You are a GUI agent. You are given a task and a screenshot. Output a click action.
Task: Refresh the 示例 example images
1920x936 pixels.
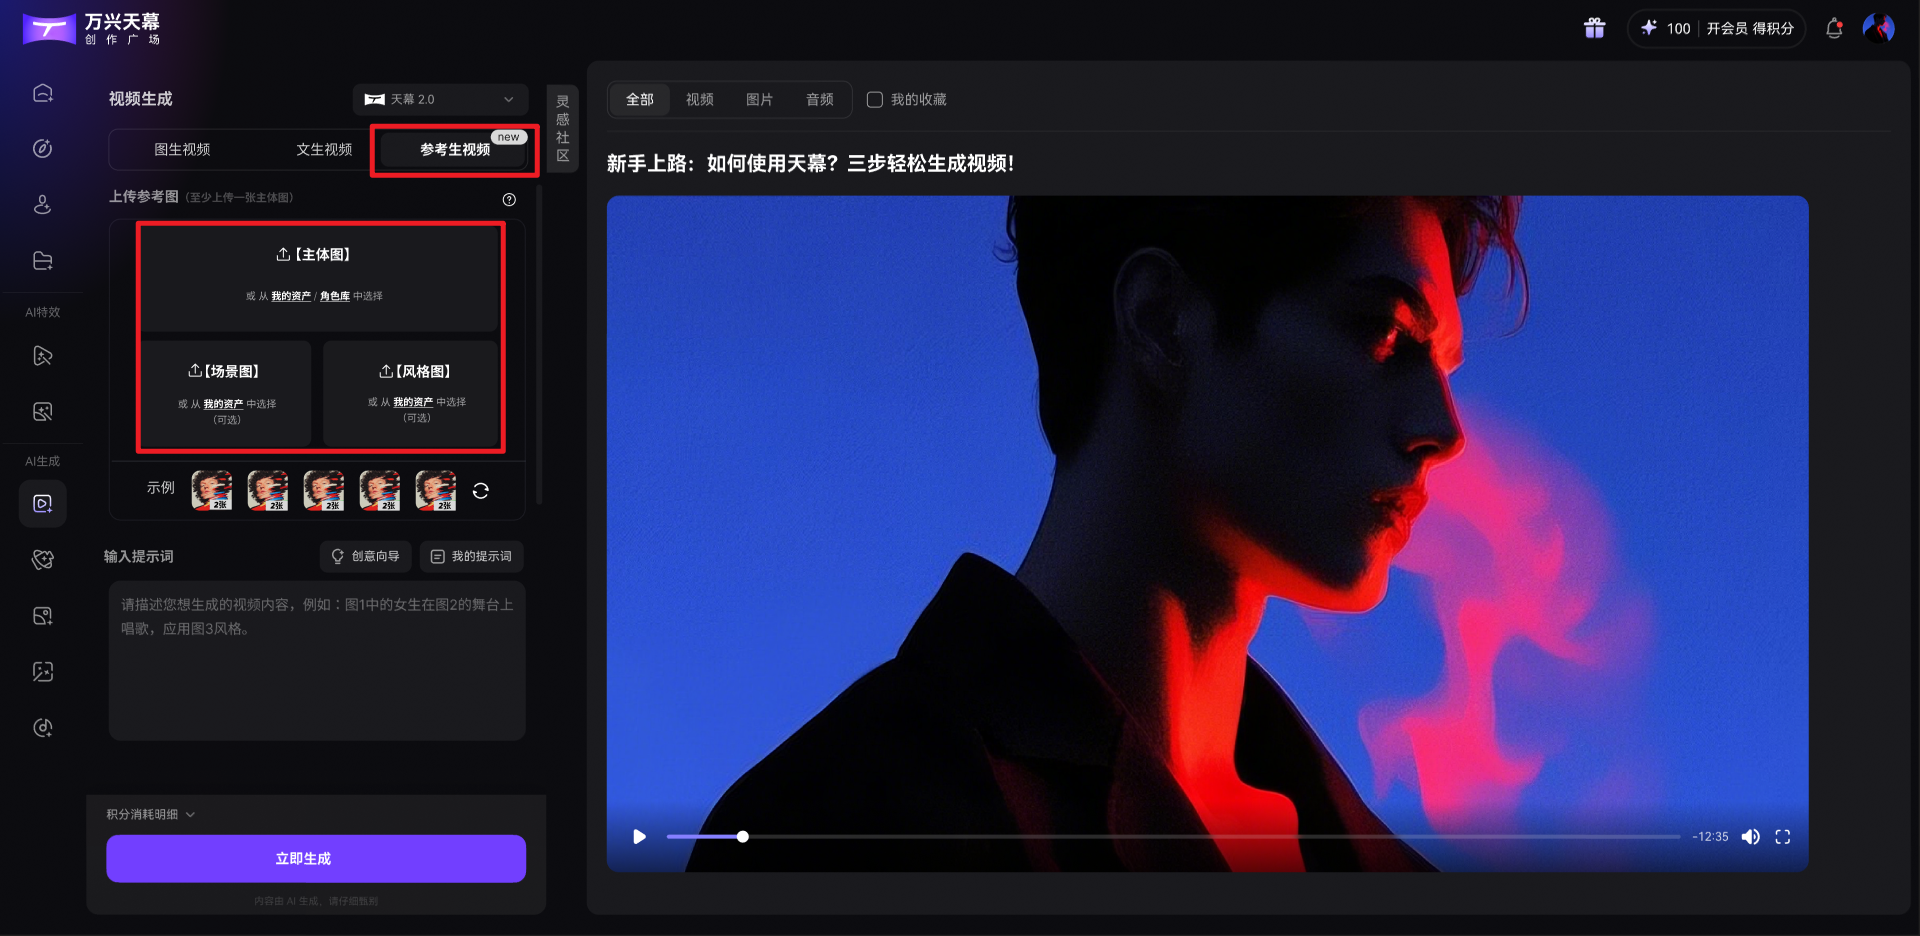[x=481, y=490]
